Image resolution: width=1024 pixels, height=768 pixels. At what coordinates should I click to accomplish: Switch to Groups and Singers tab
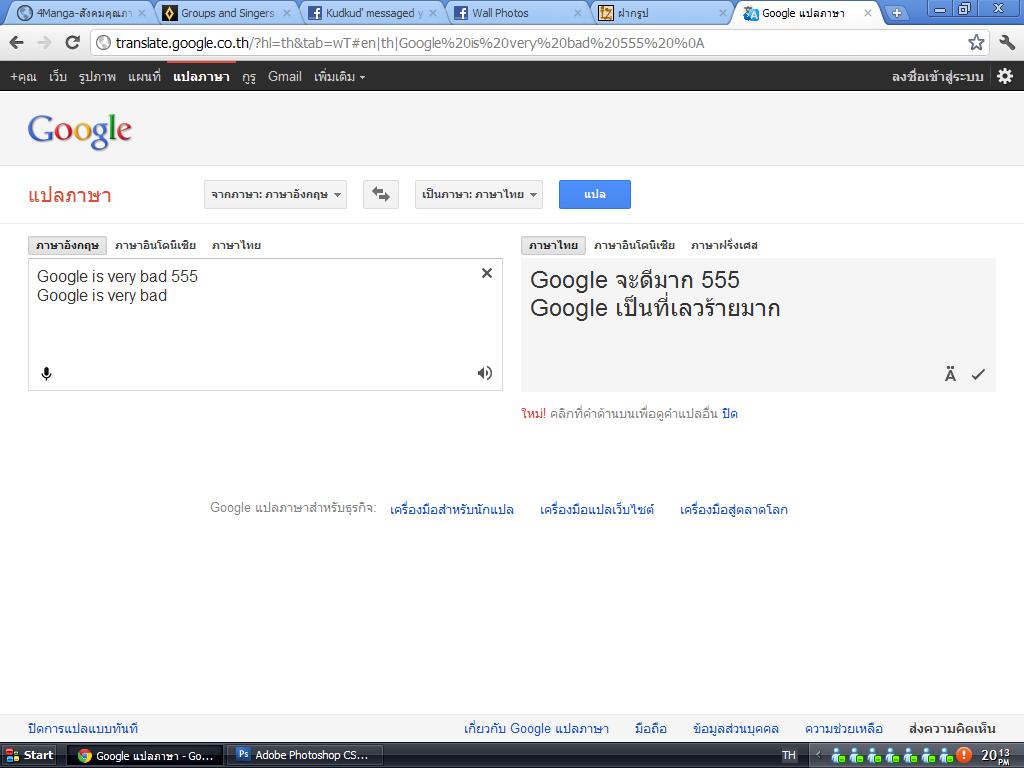[227, 13]
